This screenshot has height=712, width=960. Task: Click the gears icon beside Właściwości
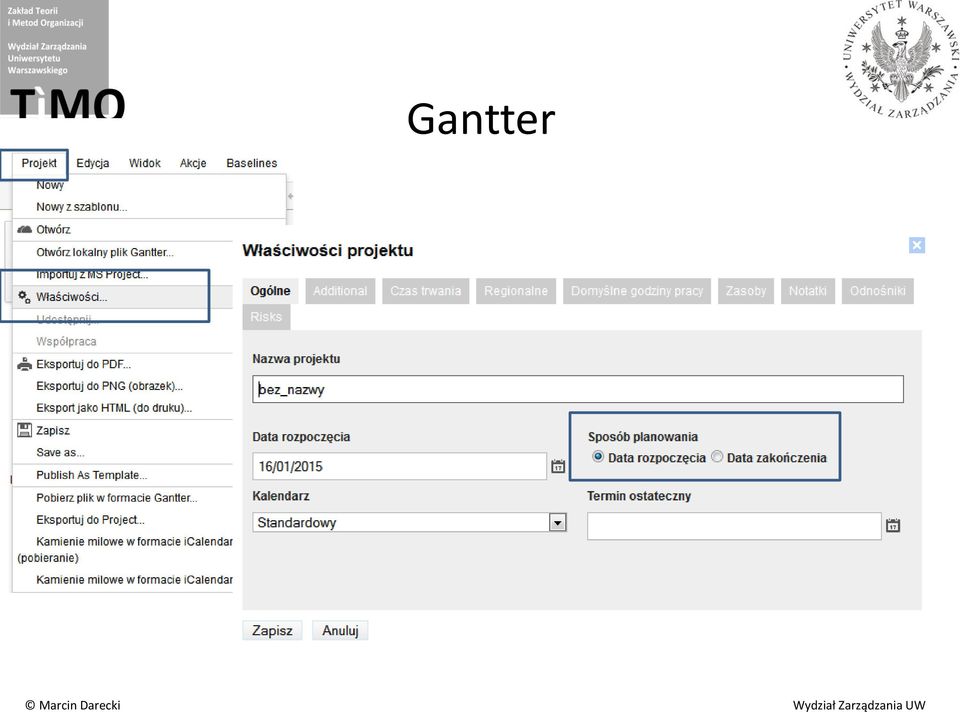click(x=24, y=297)
